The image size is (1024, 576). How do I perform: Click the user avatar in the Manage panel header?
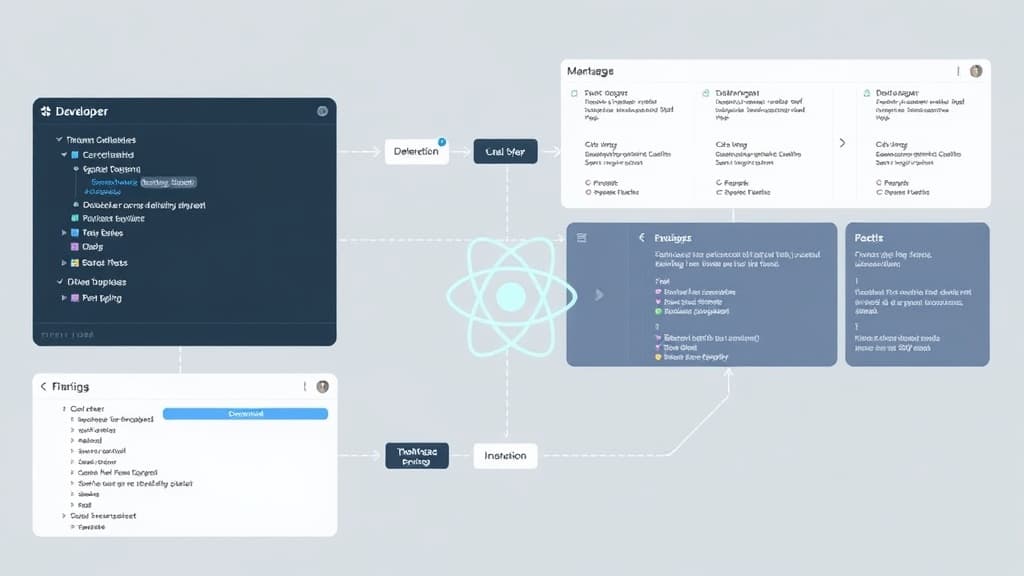pos(975,72)
